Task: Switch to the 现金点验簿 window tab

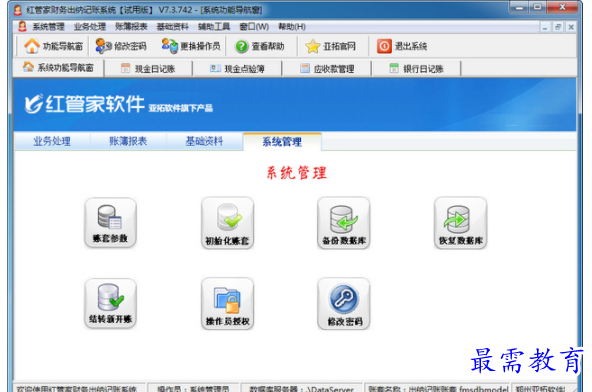Action: tap(237, 69)
